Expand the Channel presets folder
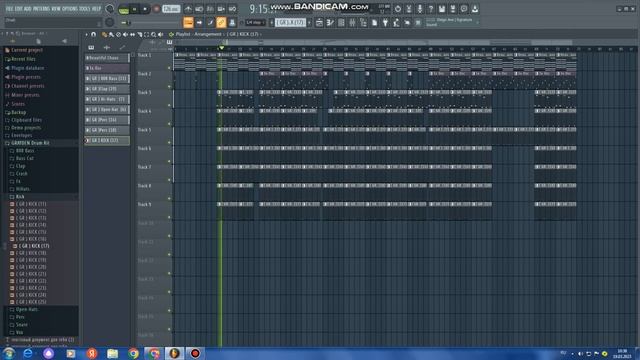The image size is (640, 360). click(28, 86)
